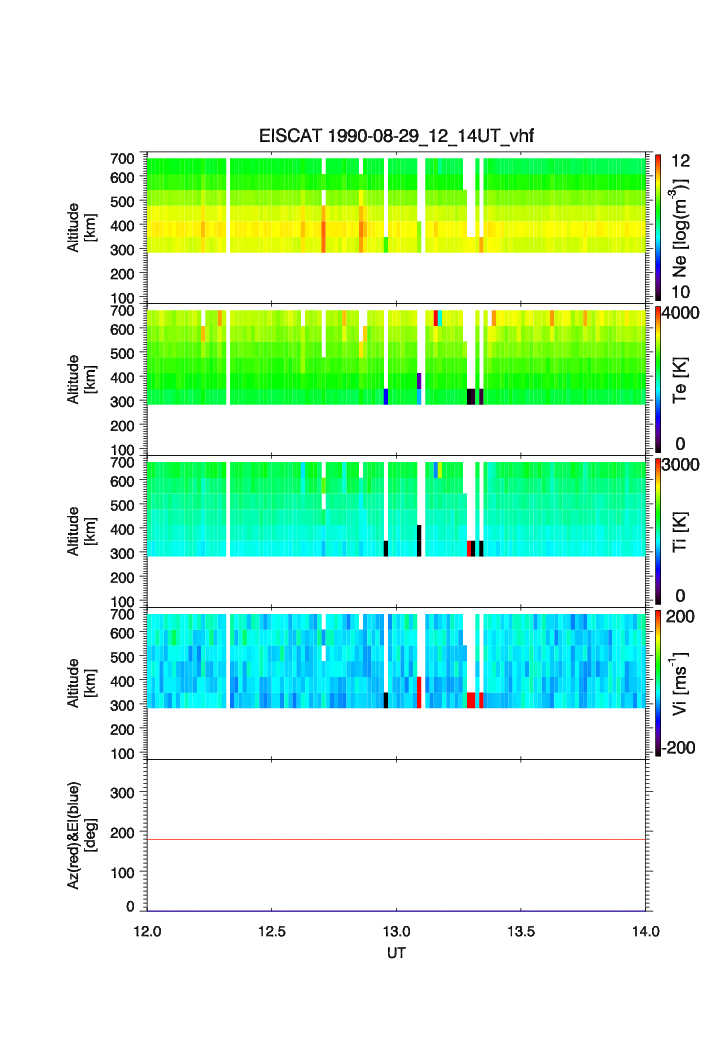Click the 10 minimum value of Ne colorbar
708x1063 pixels.
pyautogui.click(x=680, y=292)
